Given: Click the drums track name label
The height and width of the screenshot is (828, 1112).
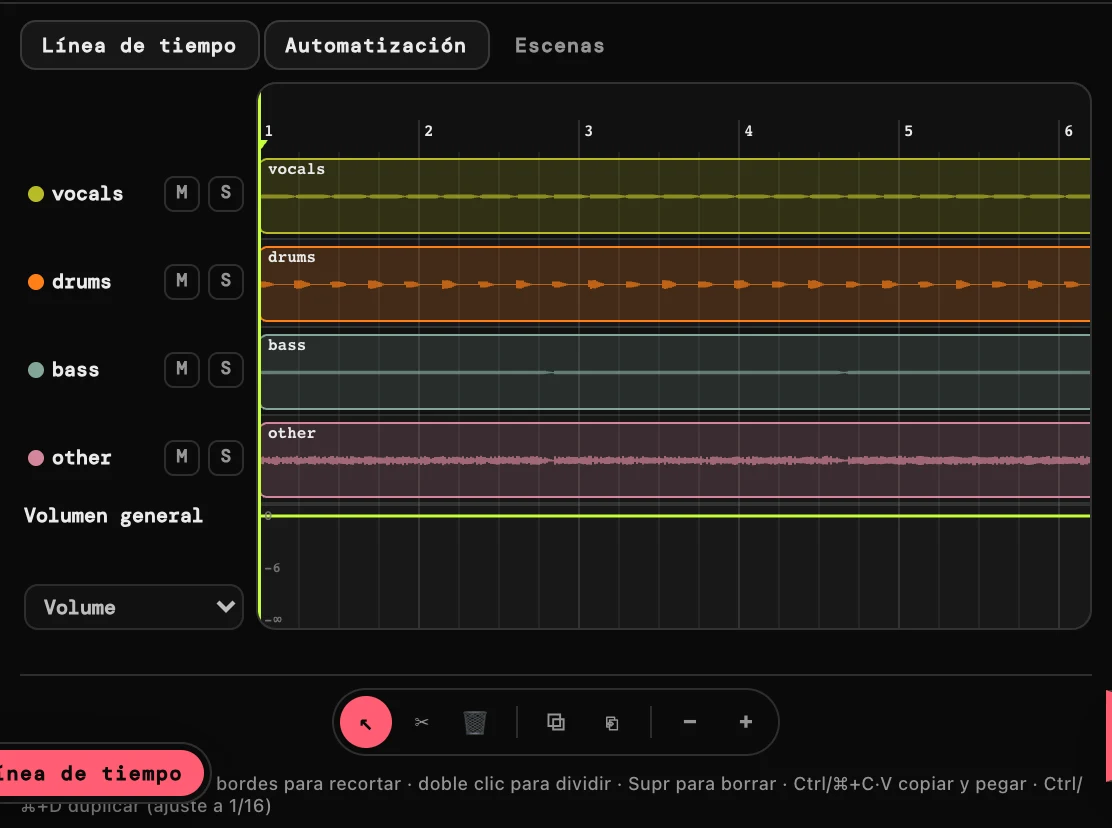Looking at the screenshot, I should tap(82, 281).
